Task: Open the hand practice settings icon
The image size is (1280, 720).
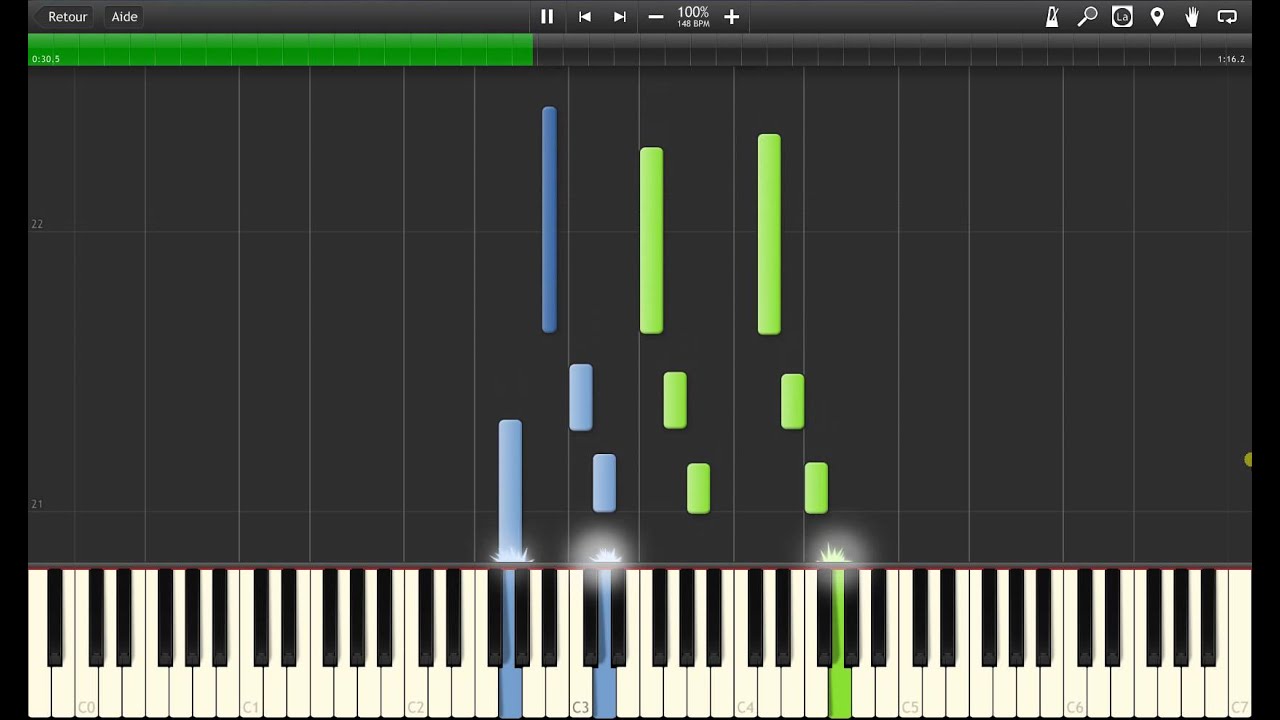Action: [x=1192, y=16]
